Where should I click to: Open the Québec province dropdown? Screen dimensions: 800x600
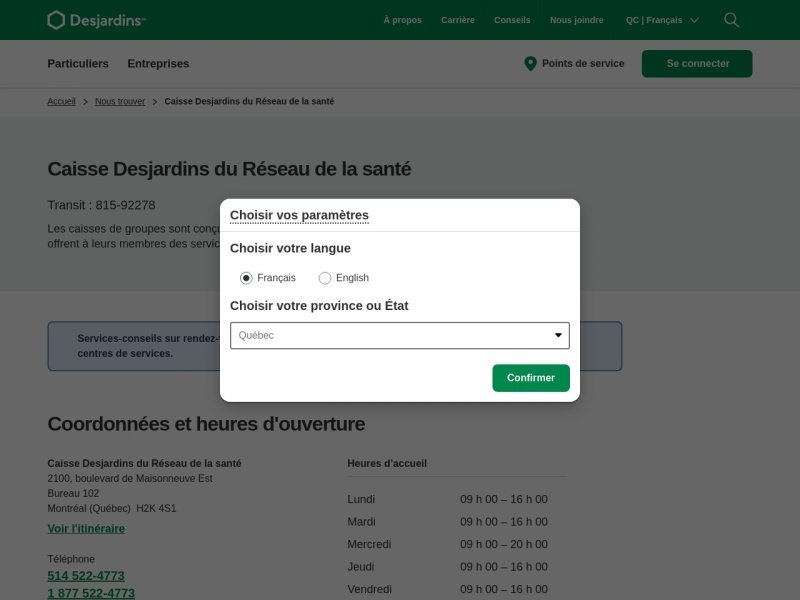click(399, 336)
